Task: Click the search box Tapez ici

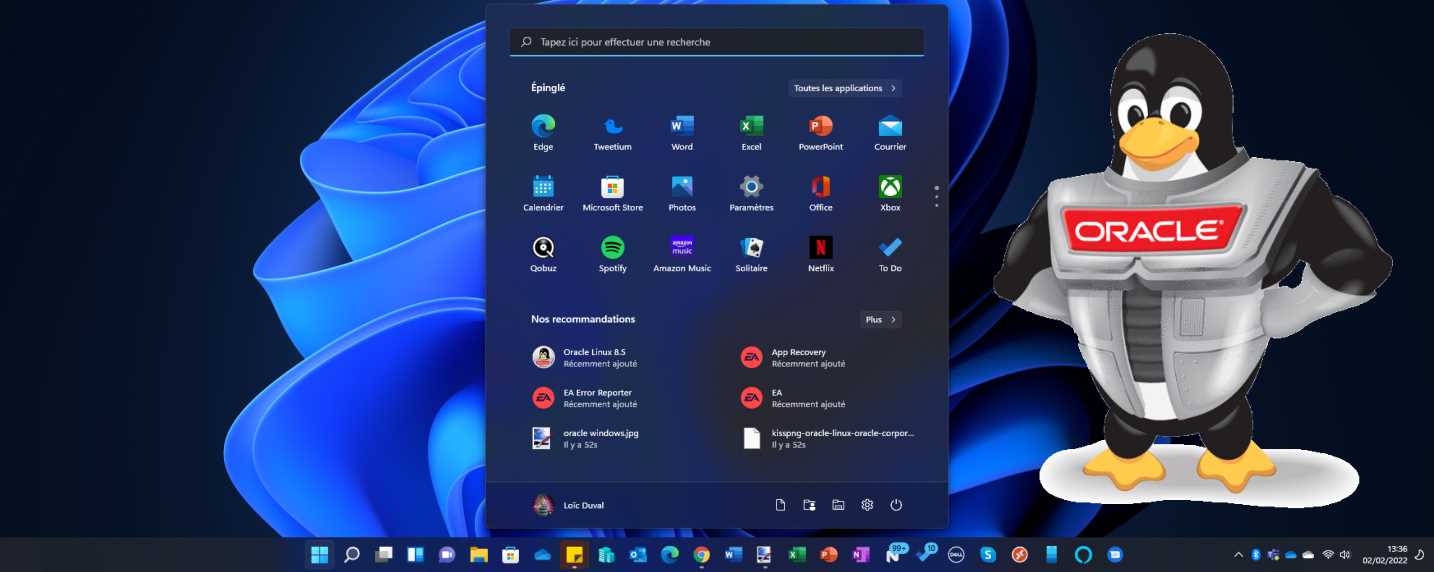Action: point(717,42)
